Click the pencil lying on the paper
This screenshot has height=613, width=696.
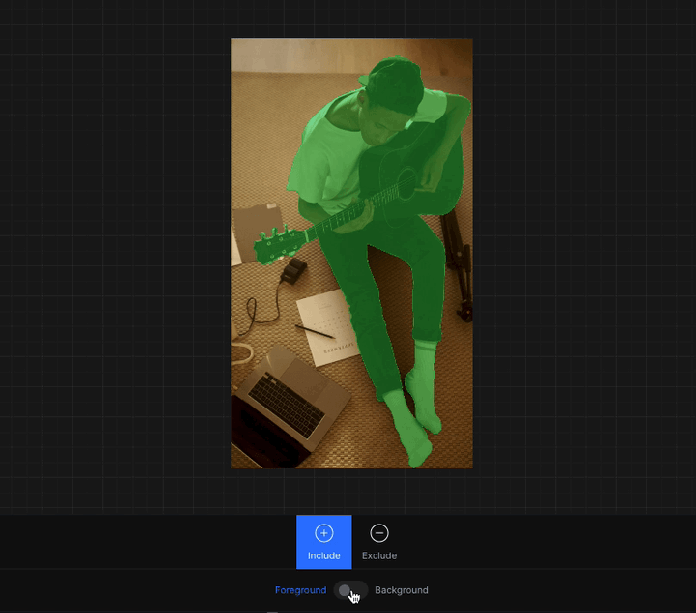click(x=315, y=330)
